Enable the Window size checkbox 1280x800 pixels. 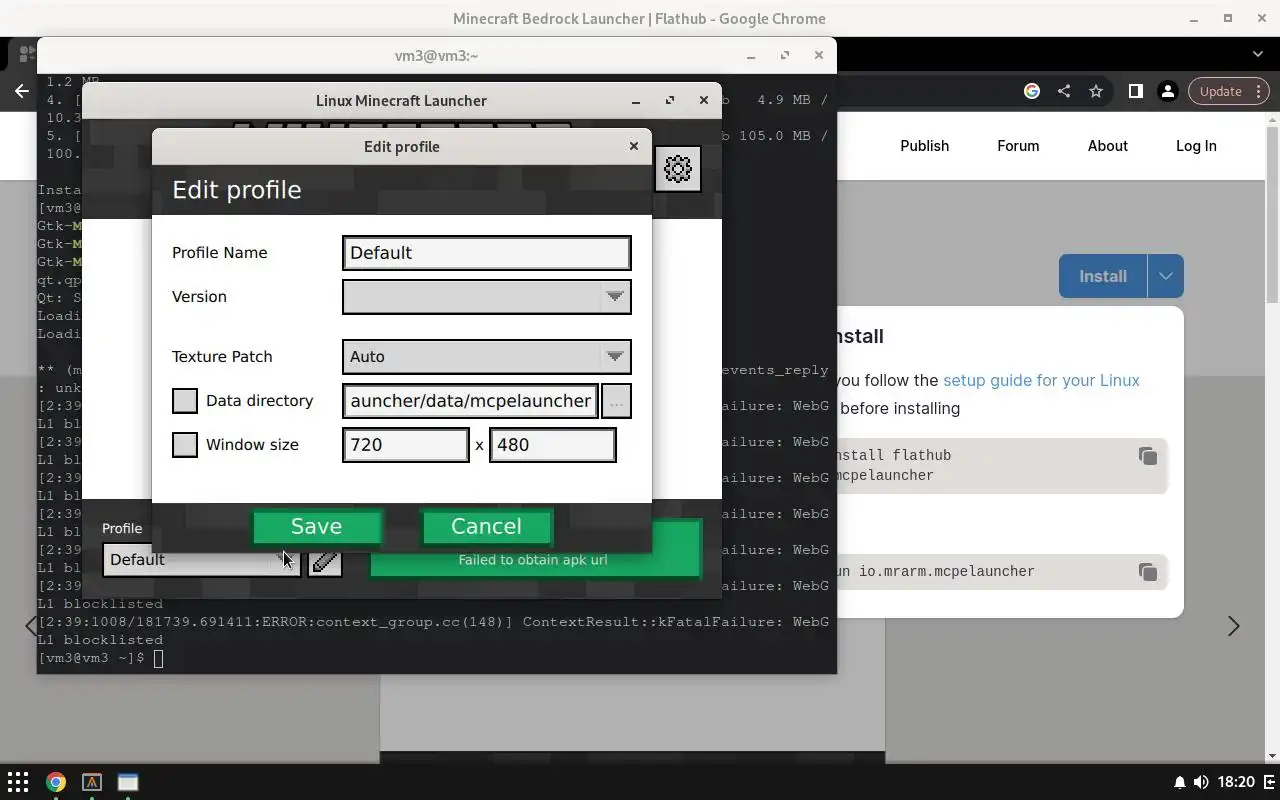(x=185, y=445)
